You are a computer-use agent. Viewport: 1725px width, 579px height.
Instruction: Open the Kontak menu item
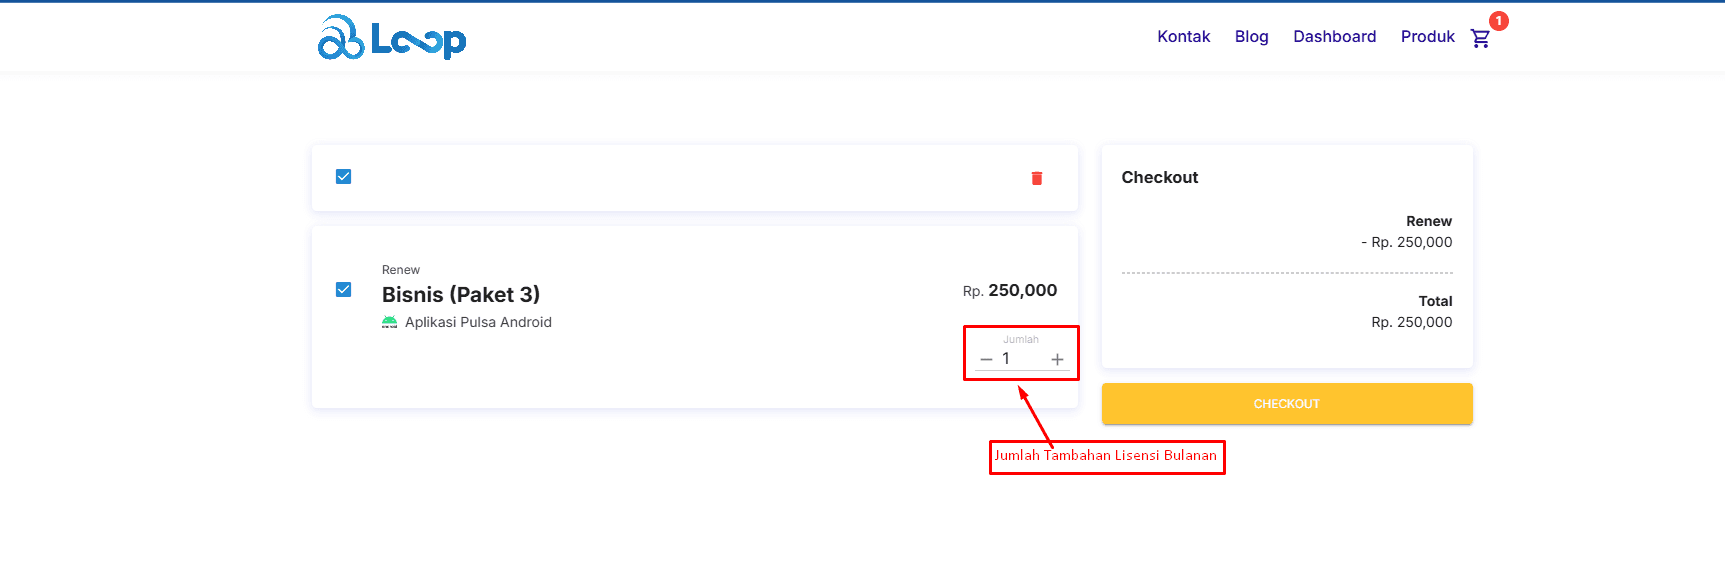pos(1183,37)
